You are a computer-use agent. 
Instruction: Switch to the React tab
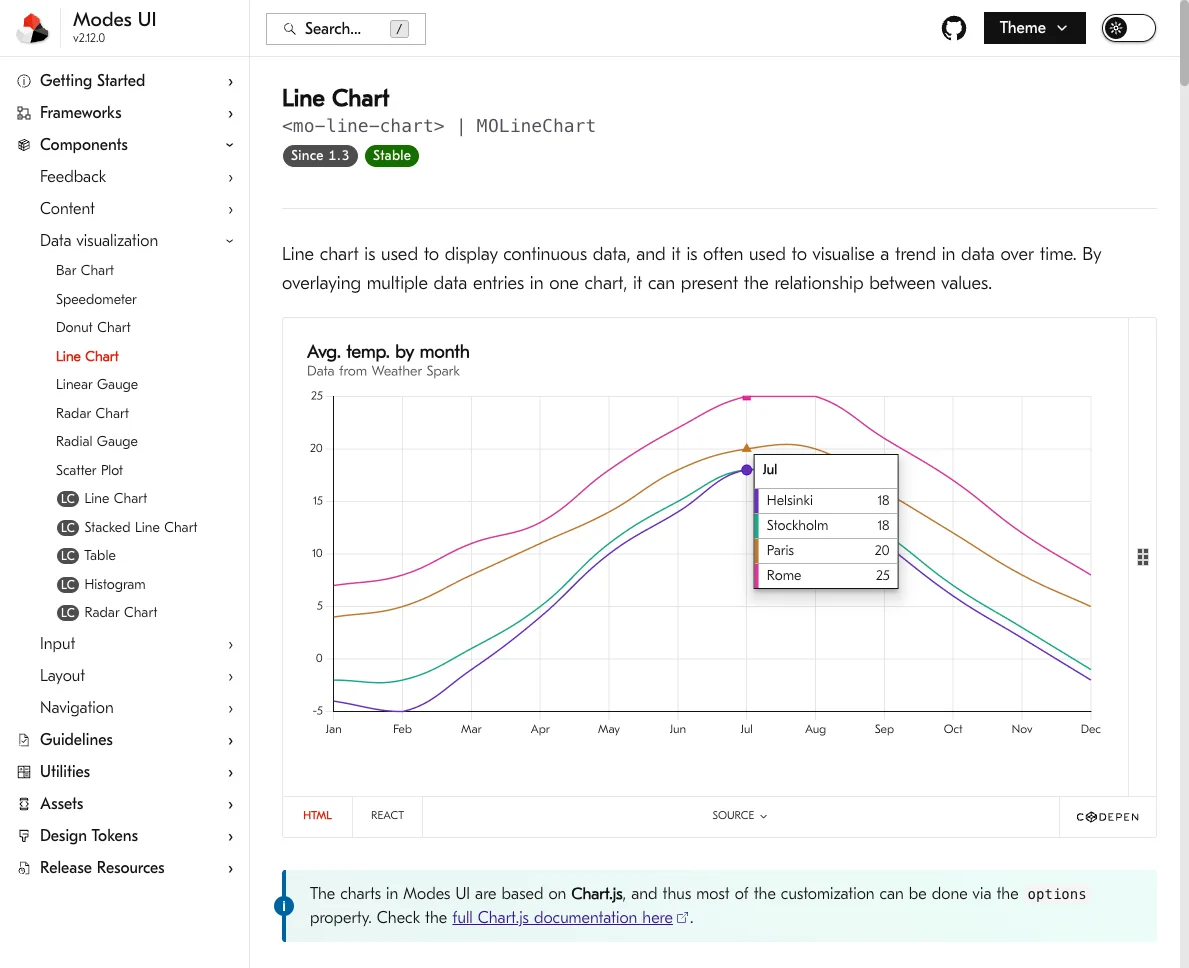(x=387, y=816)
